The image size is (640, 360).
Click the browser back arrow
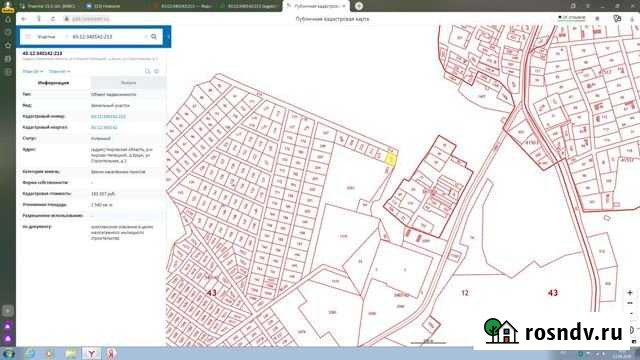(24, 19)
